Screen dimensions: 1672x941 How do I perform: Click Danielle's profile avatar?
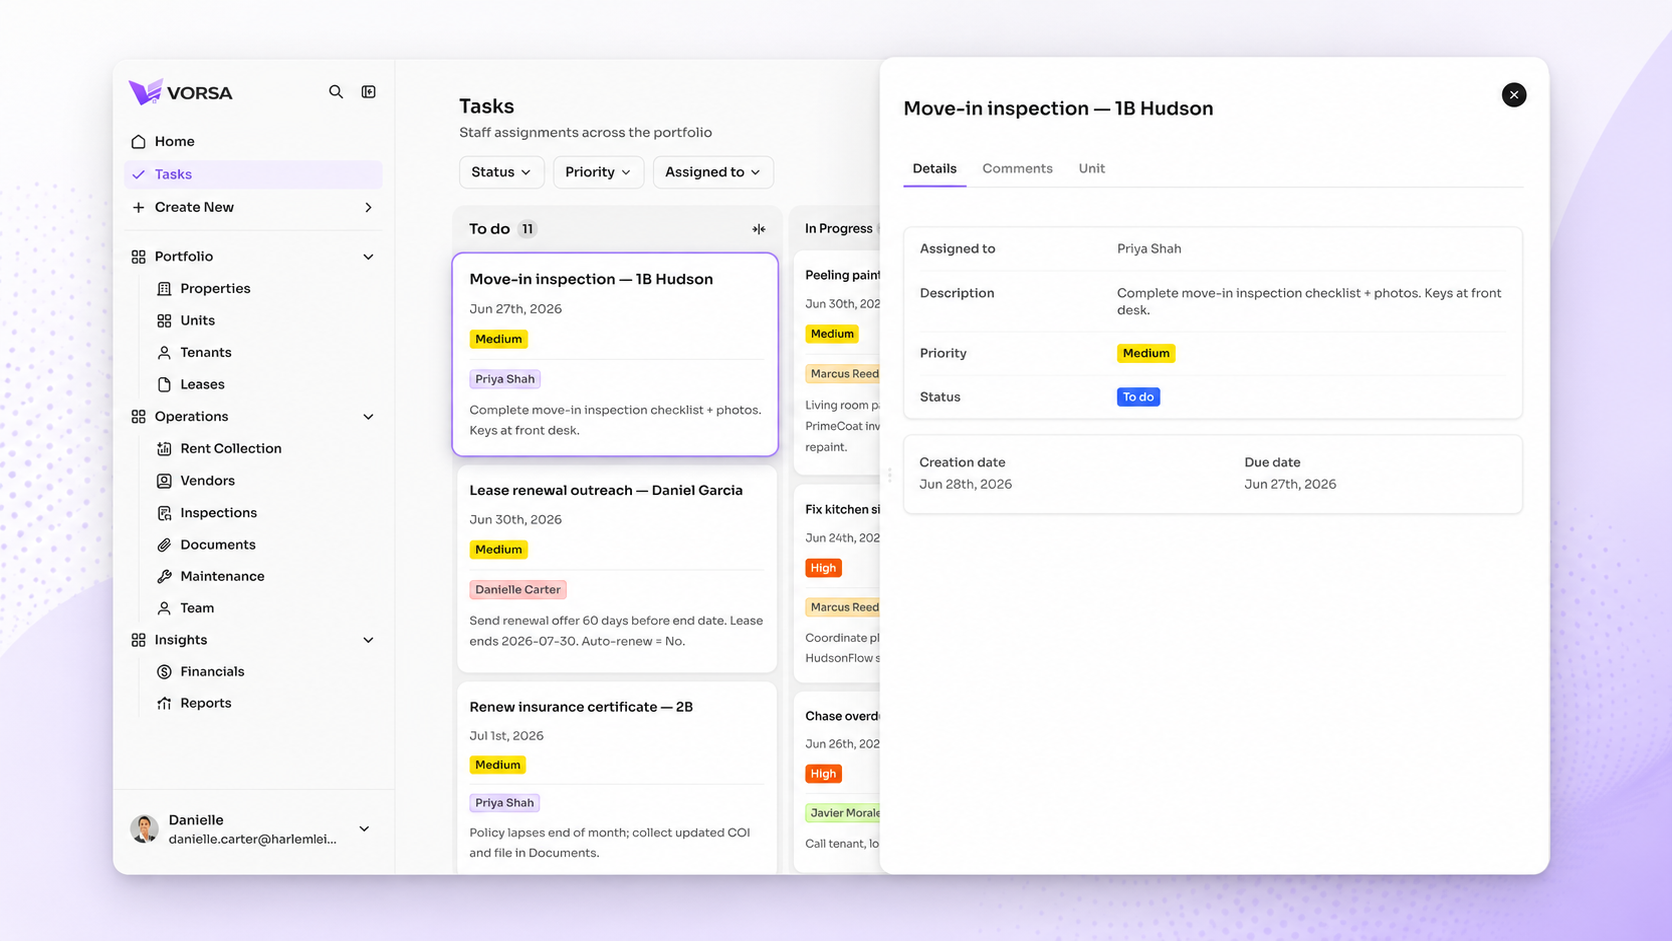(144, 829)
